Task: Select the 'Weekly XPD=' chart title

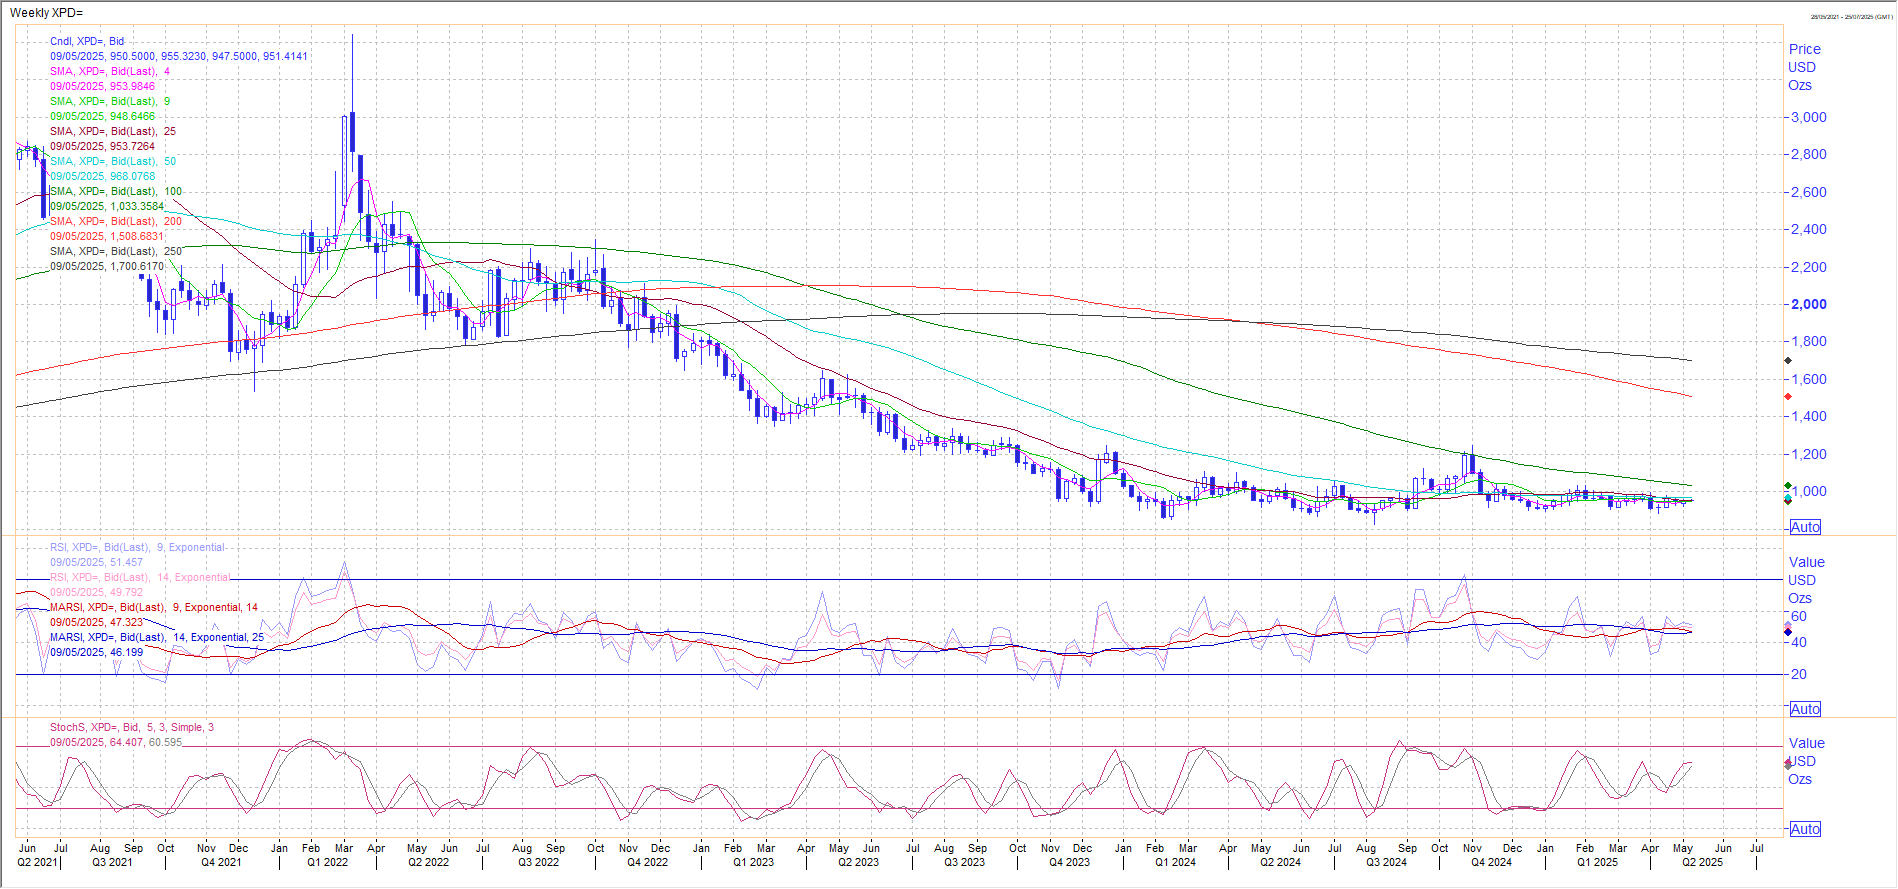Action: [46, 13]
